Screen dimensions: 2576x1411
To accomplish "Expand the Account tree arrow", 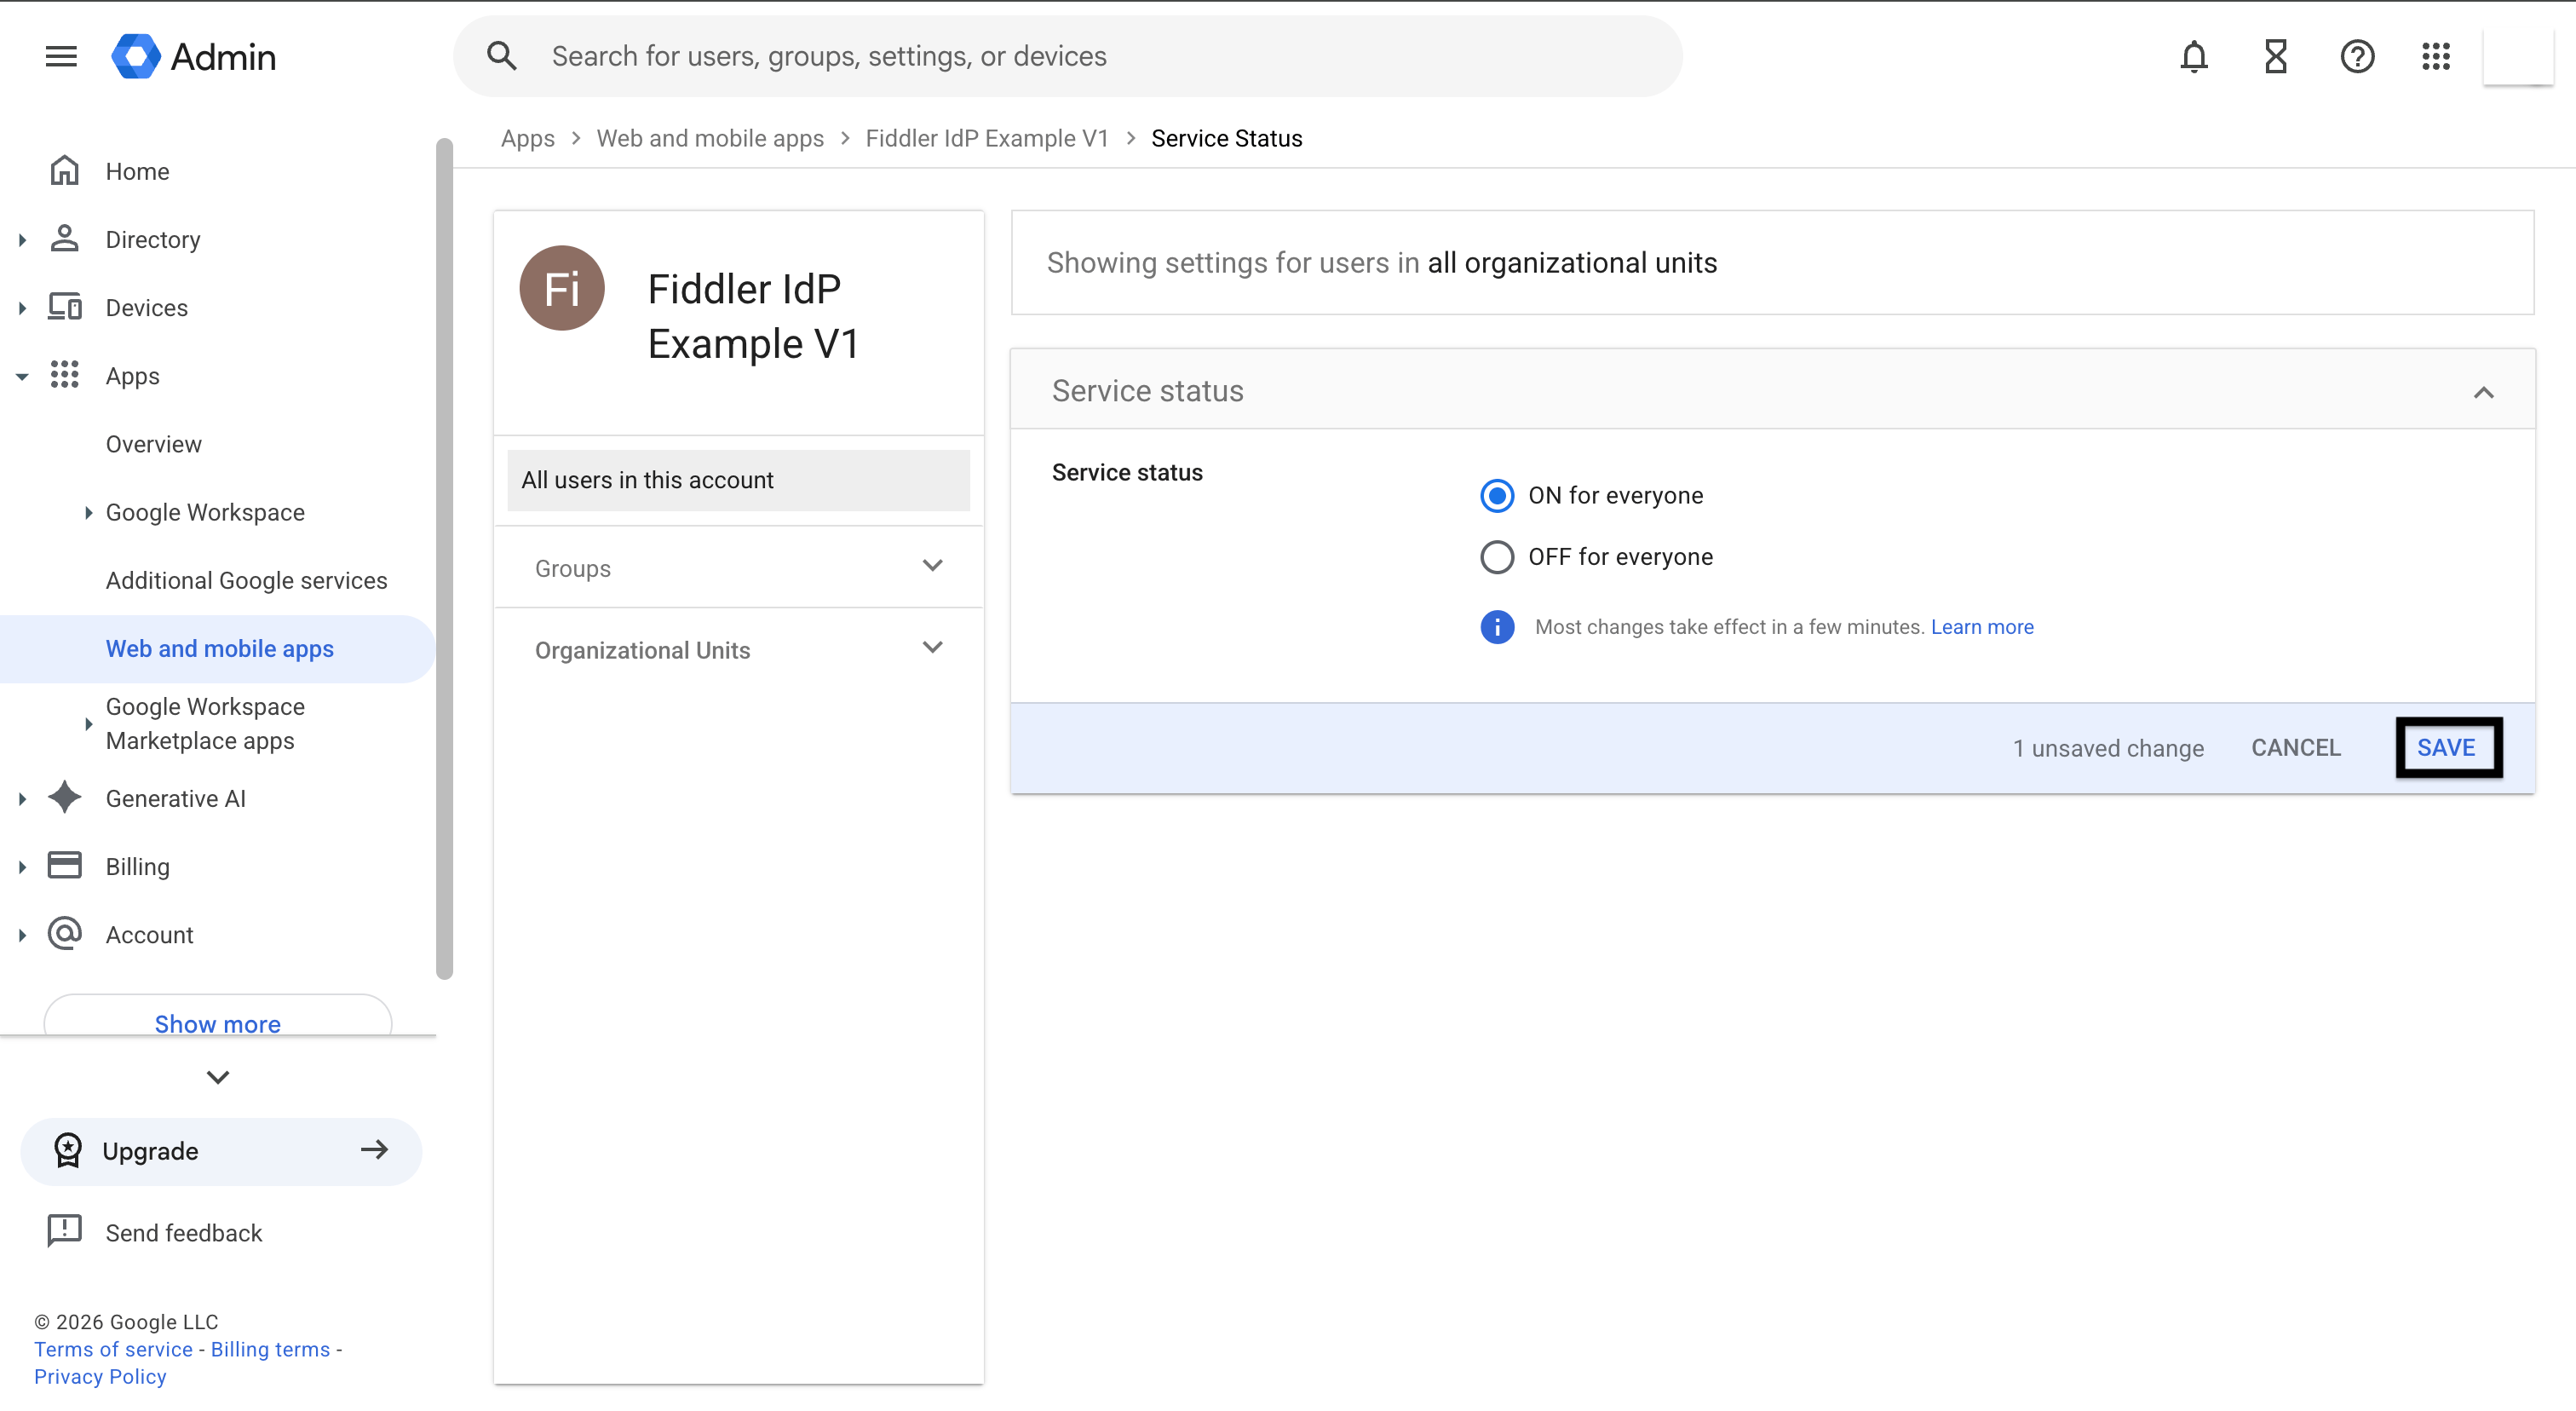I will tap(22, 934).
